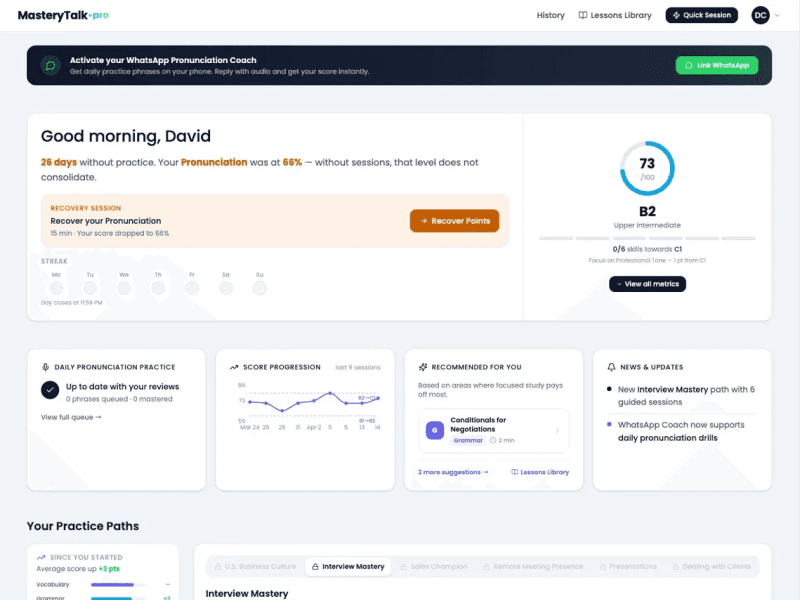Click the trend icon beside Score Progression
This screenshot has width=800, height=600.
coord(234,367)
